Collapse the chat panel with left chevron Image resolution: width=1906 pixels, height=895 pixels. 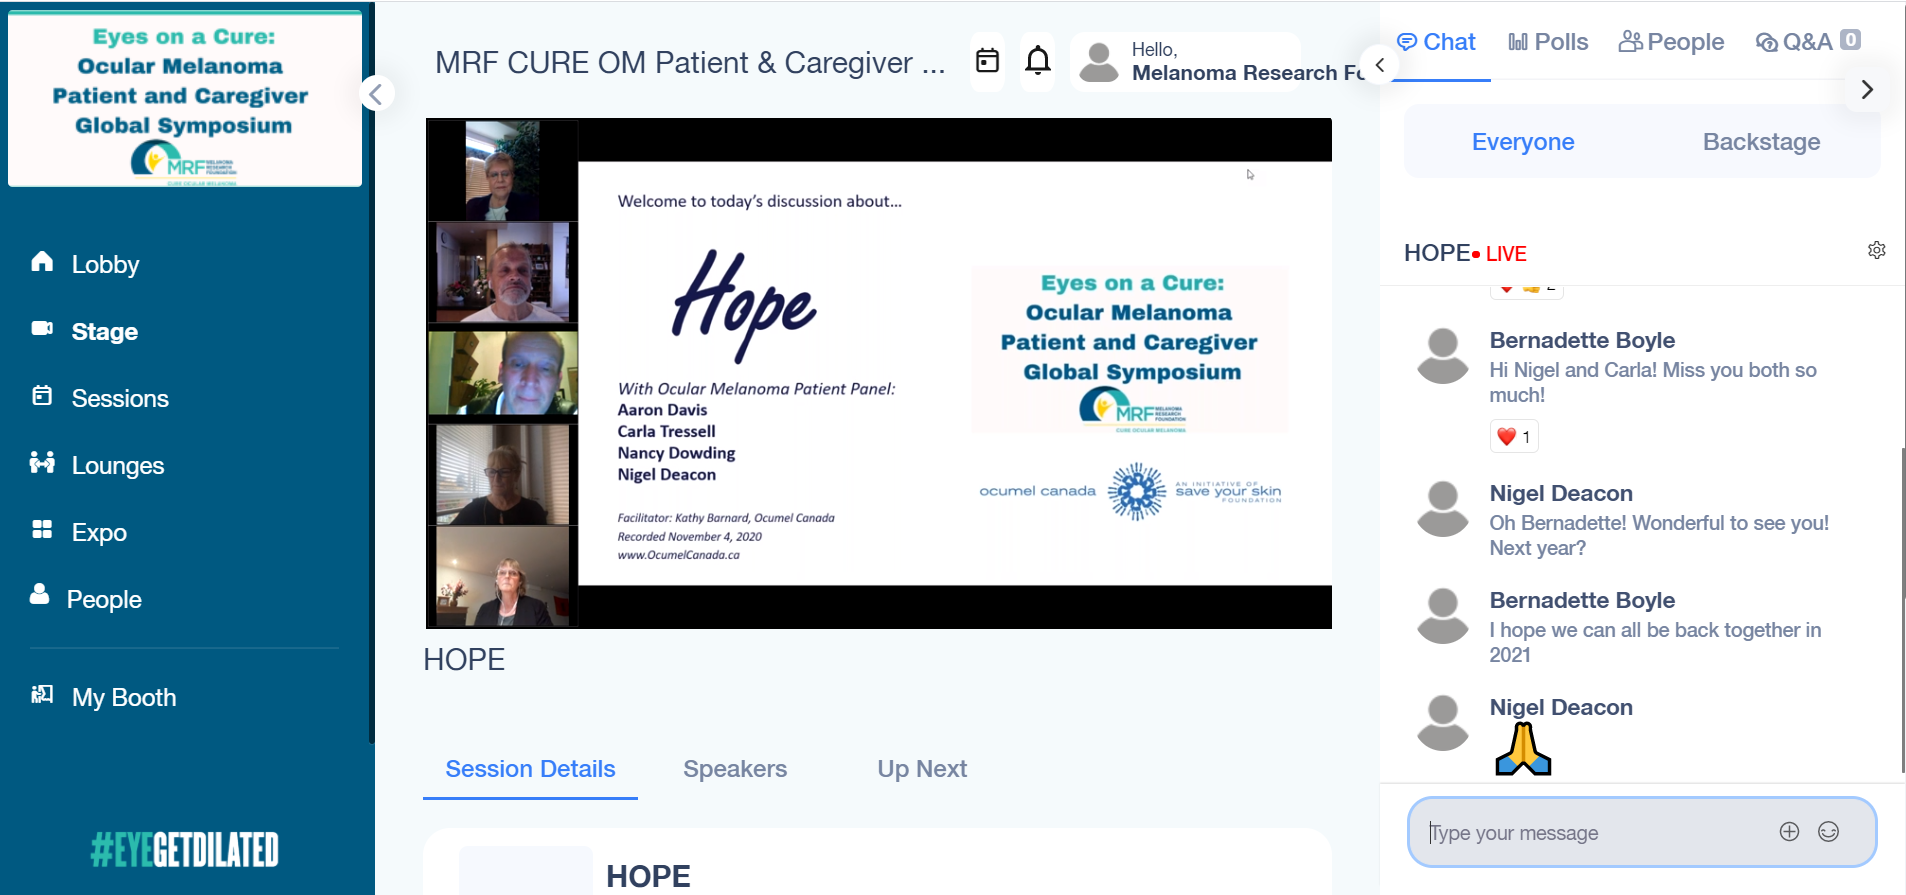1380,65
